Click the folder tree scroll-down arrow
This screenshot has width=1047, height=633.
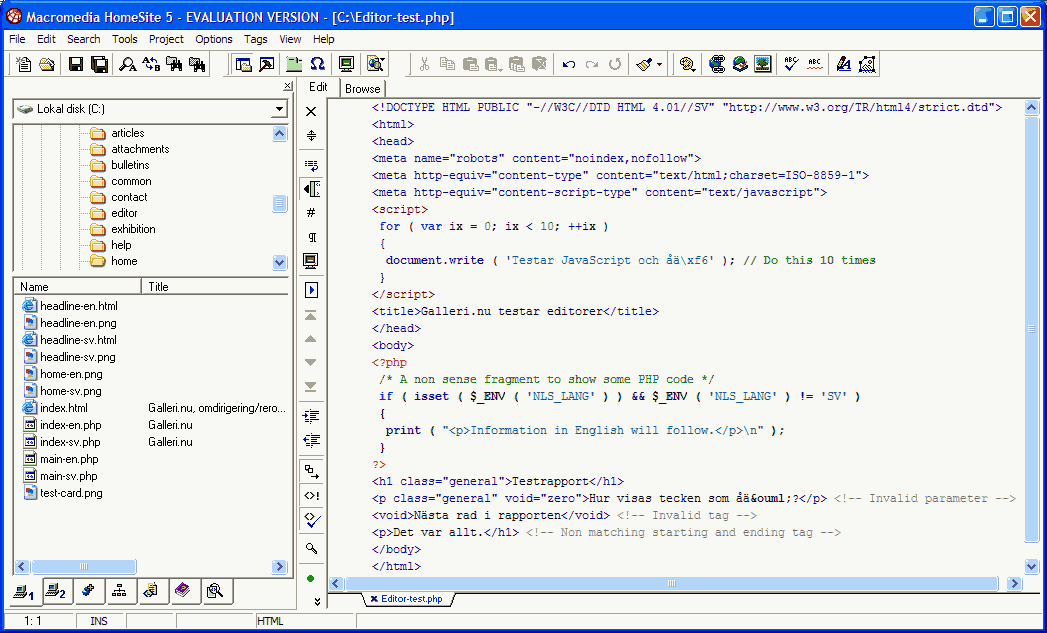point(280,262)
